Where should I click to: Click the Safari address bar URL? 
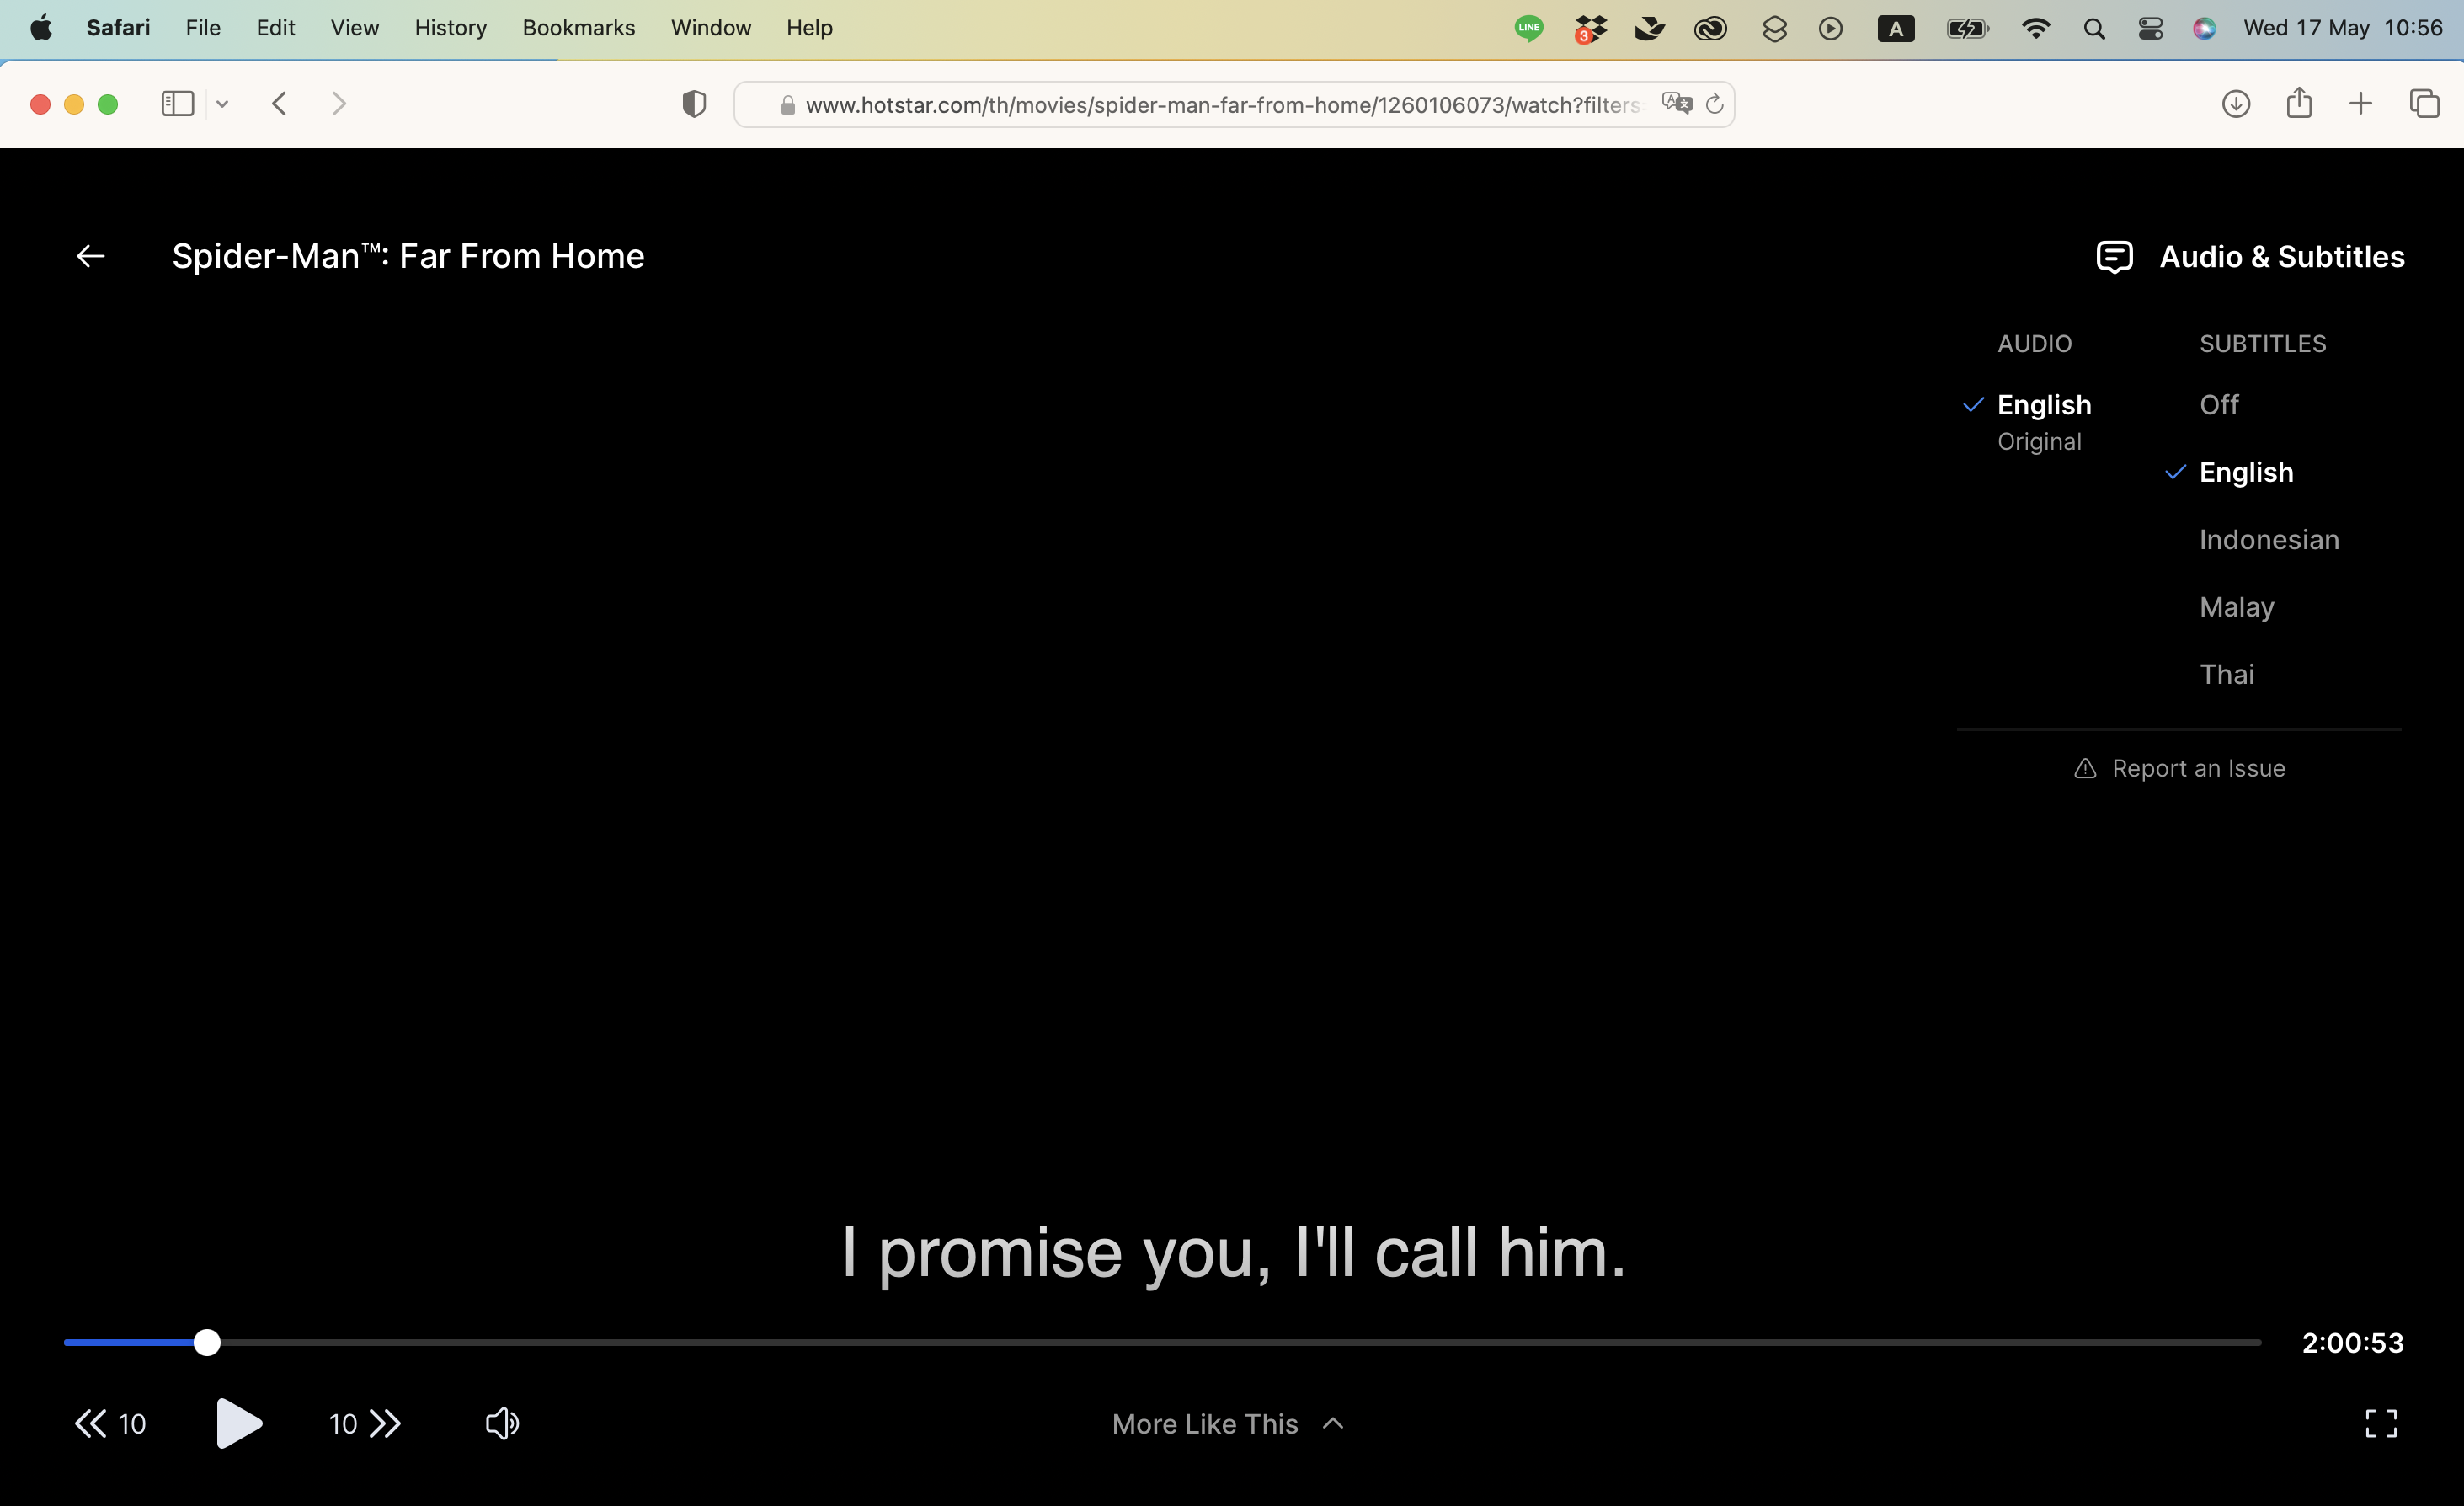click(x=1220, y=105)
